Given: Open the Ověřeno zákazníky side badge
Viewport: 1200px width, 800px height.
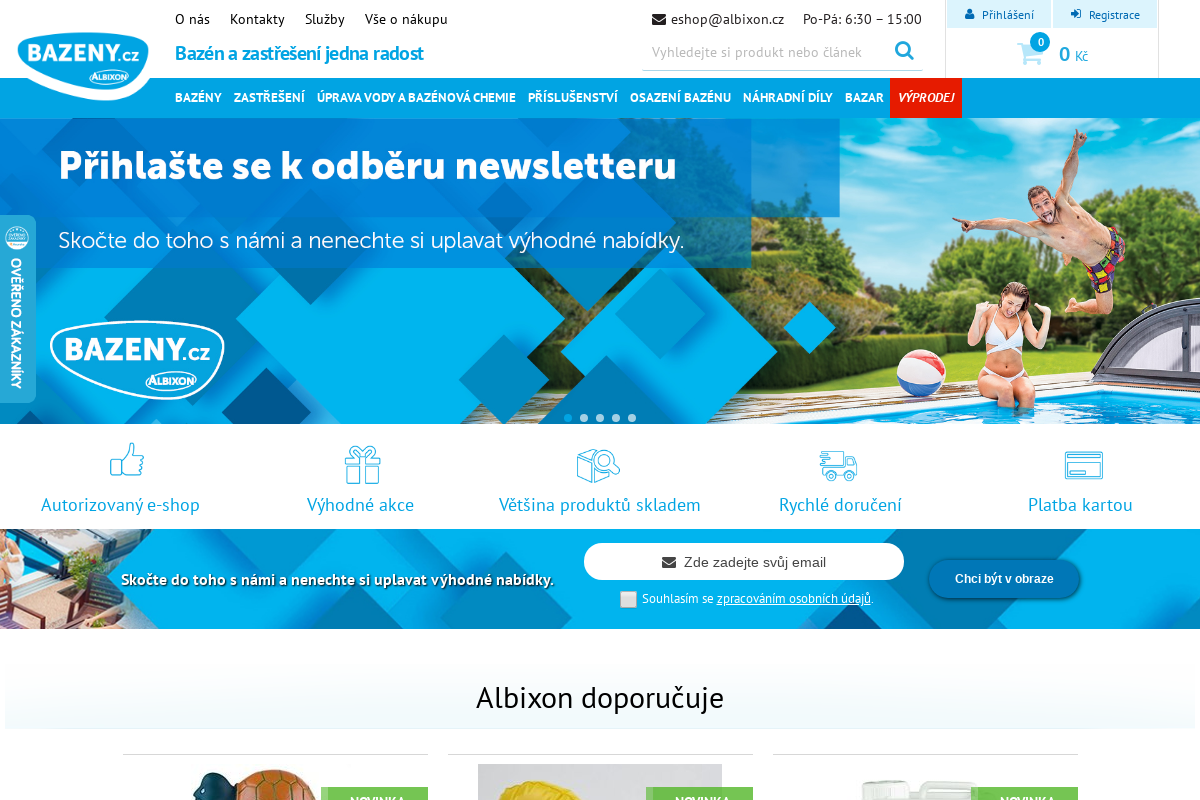Looking at the screenshot, I should [17, 309].
